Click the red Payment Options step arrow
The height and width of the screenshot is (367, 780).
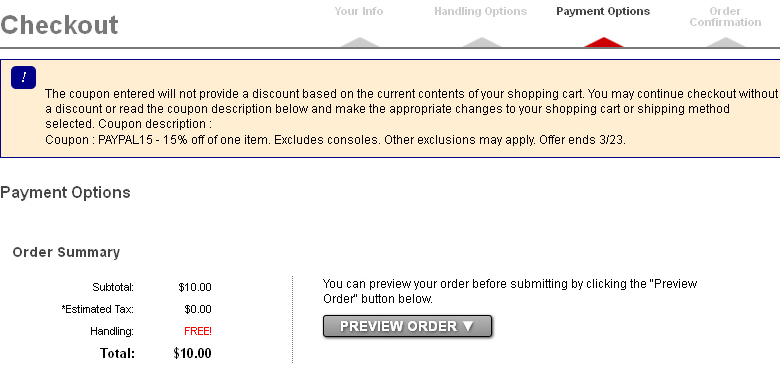click(603, 42)
